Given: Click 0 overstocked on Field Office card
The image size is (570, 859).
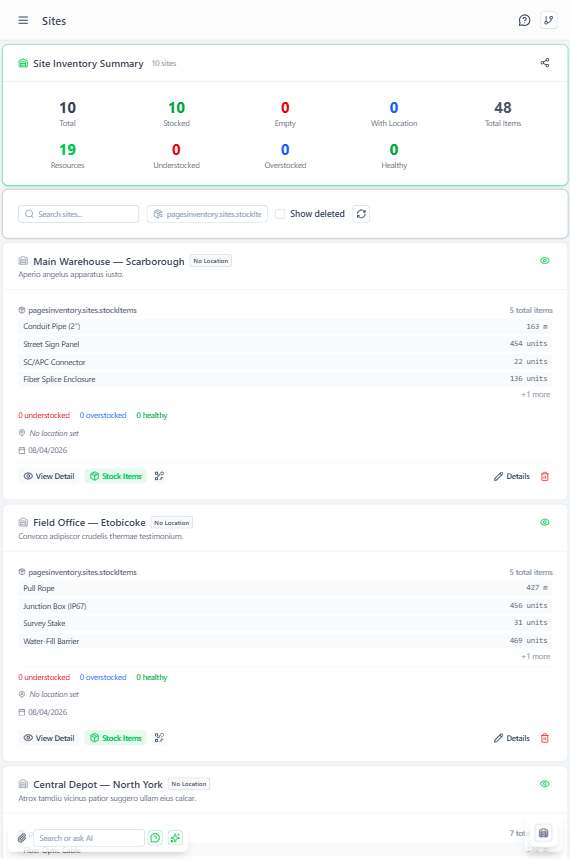Looking at the screenshot, I should point(103,677).
